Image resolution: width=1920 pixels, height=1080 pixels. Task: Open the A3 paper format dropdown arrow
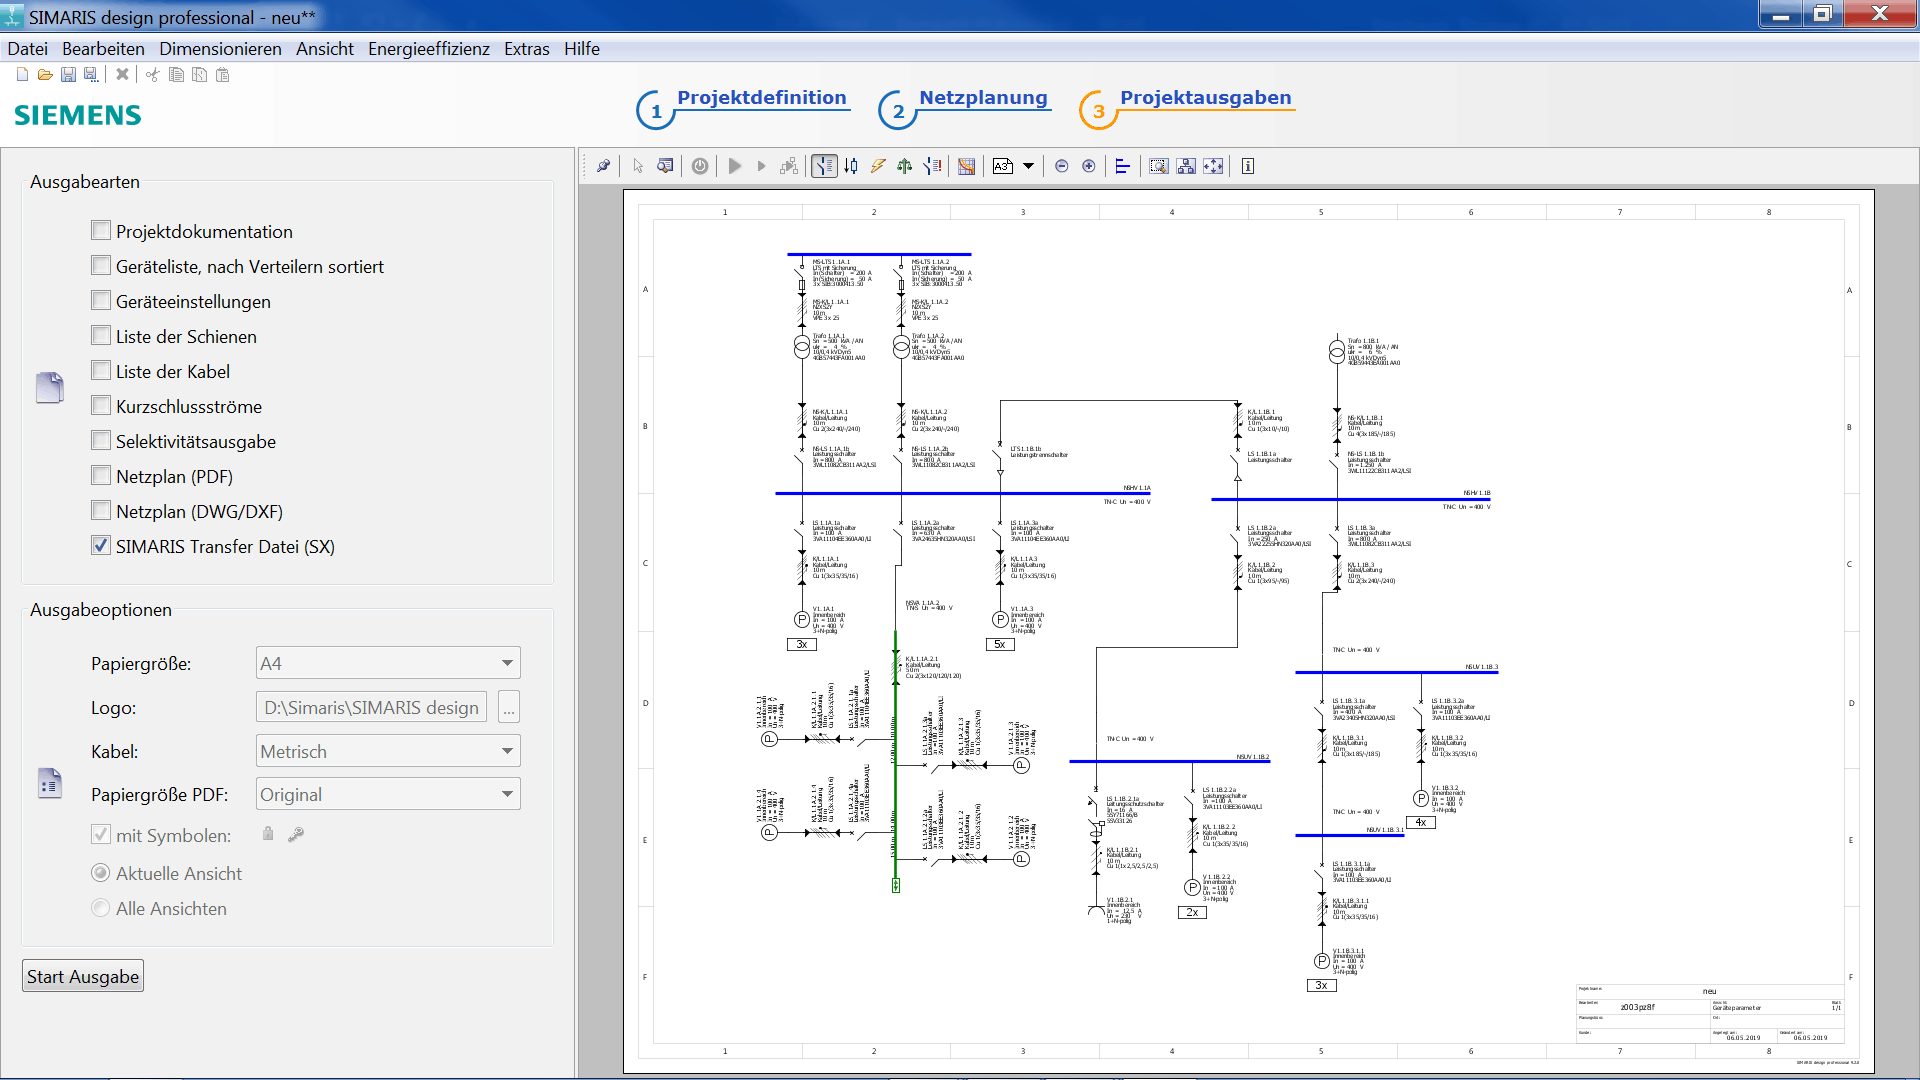tap(1028, 166)
